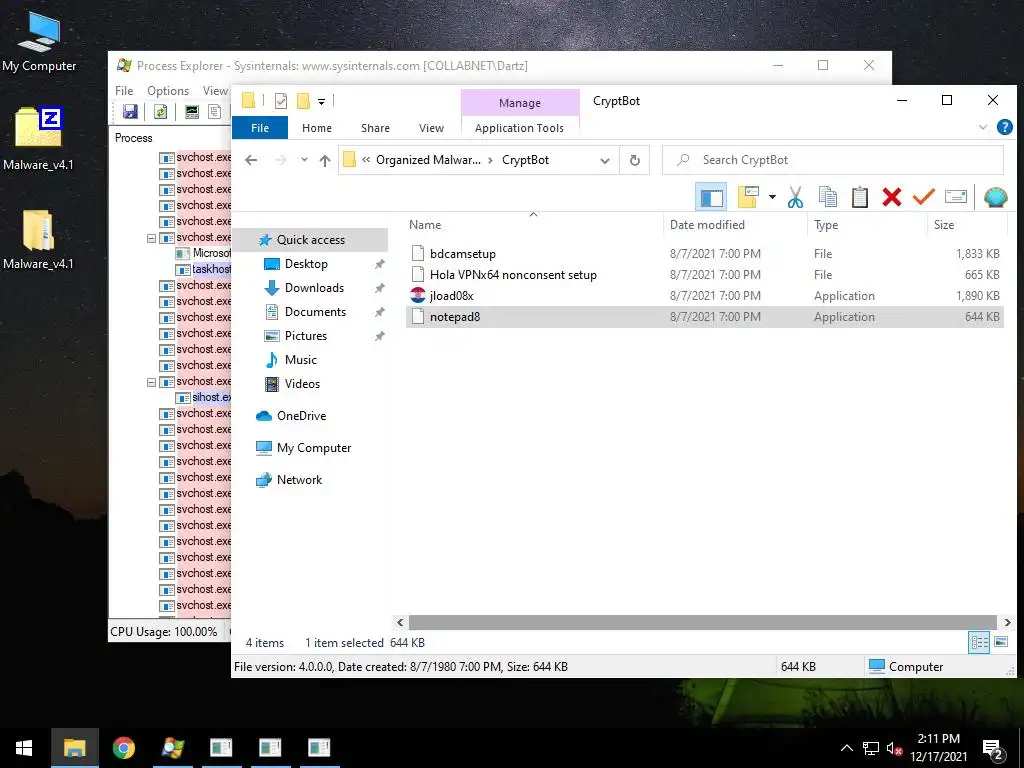
Task: Click the orange checkmark Properties icon
Action: pos(923,197)
